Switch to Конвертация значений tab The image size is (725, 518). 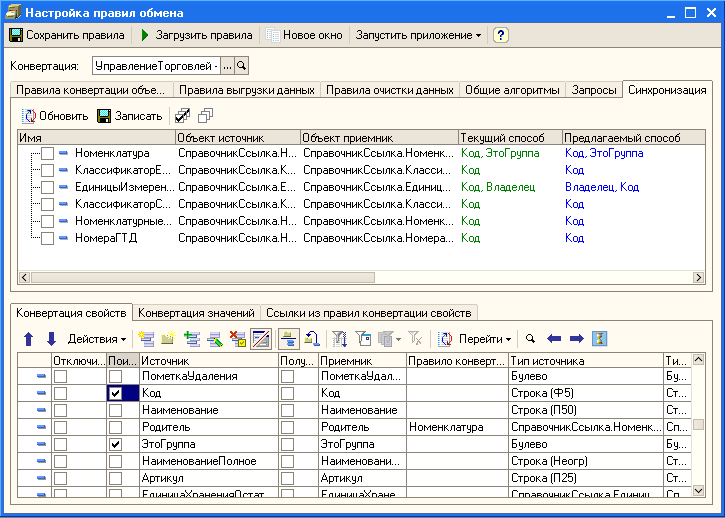point(196,313)
